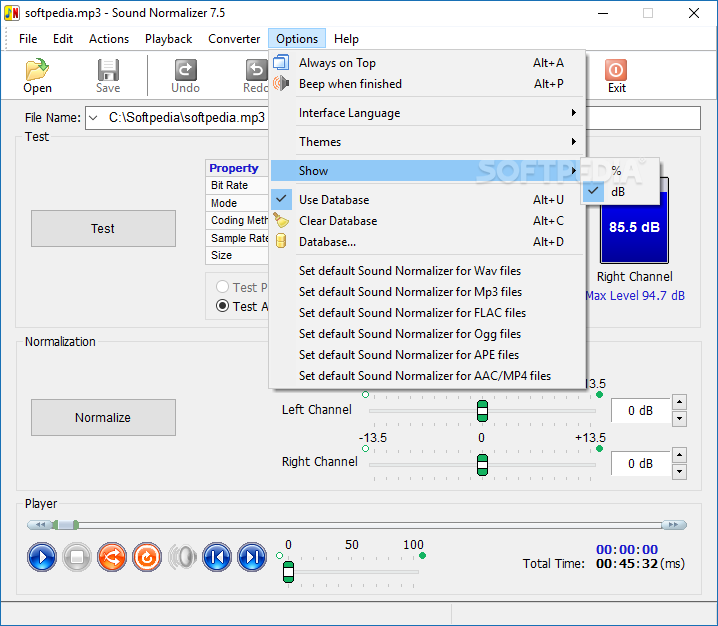Click the orange shuffle player button
This screenshot has width=718, height=626.
[112, 557]
